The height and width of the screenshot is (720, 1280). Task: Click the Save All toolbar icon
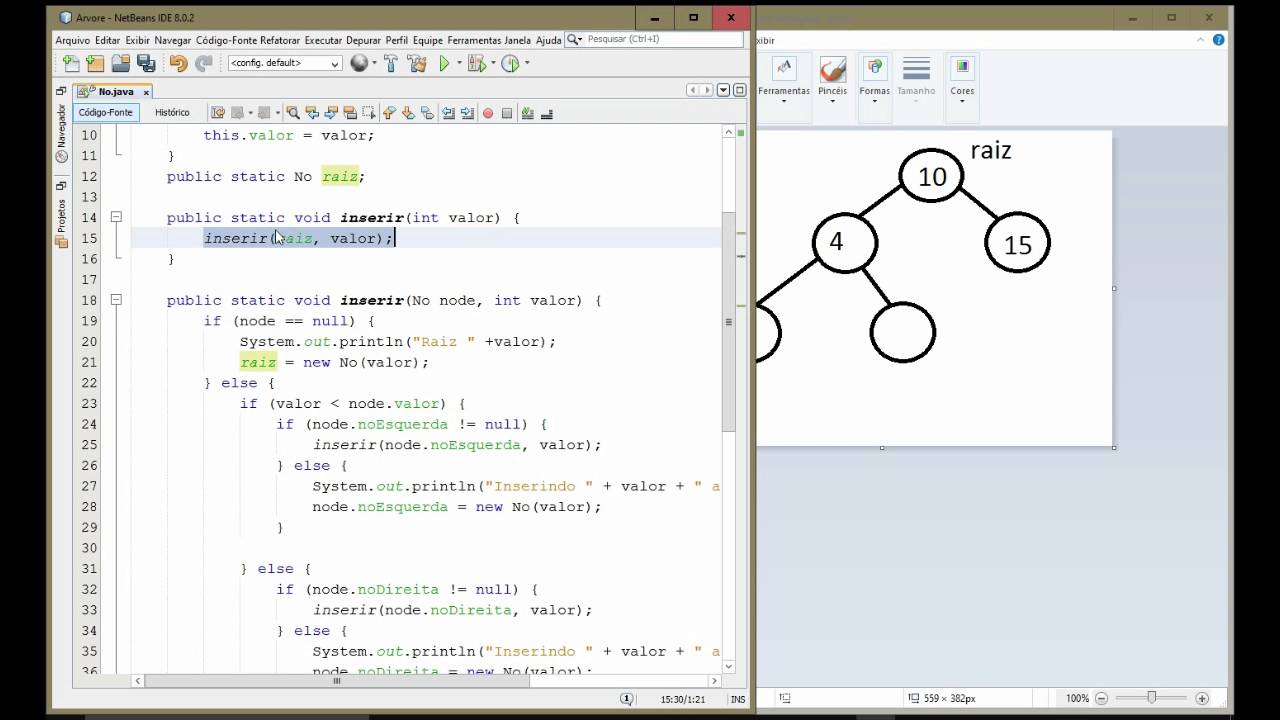[146, 63]
